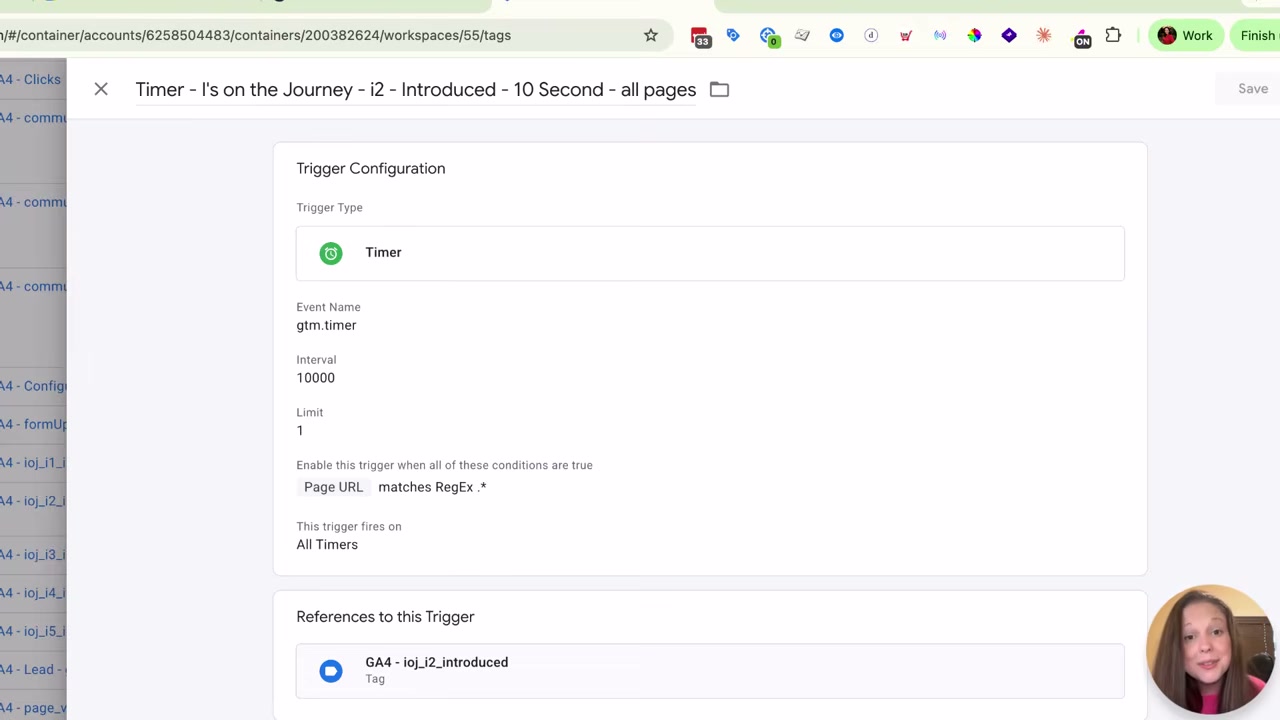The image size is (1280, 720).
Task: Click the Save button
Action: point(1253,89)
